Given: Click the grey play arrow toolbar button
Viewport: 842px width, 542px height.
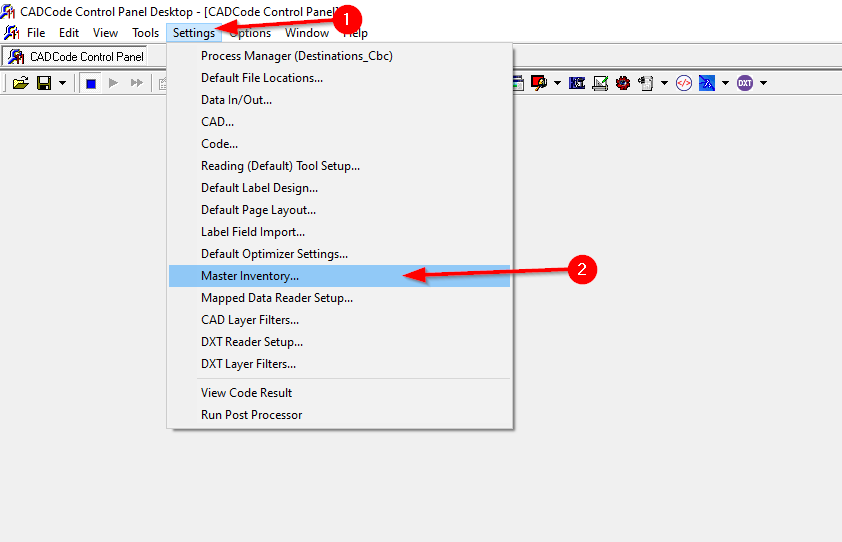Looking at the screenshot, I should click(113, 83).
